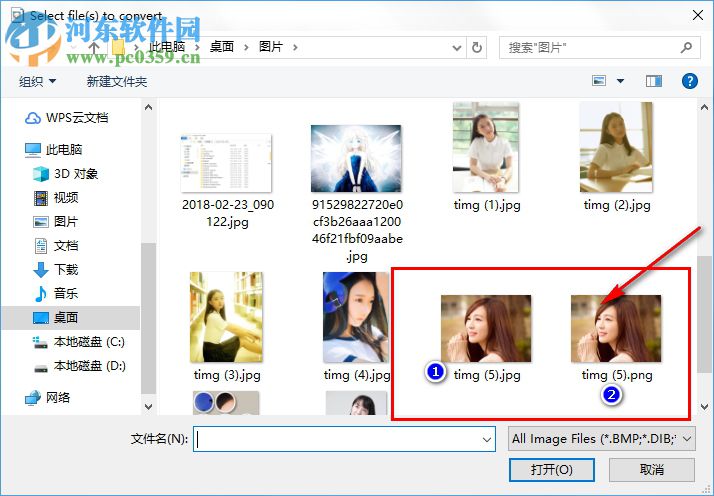Select 此电脑 computer icon in tree
The width and height of the screenshot is (714, 496).
pos(33,150)
